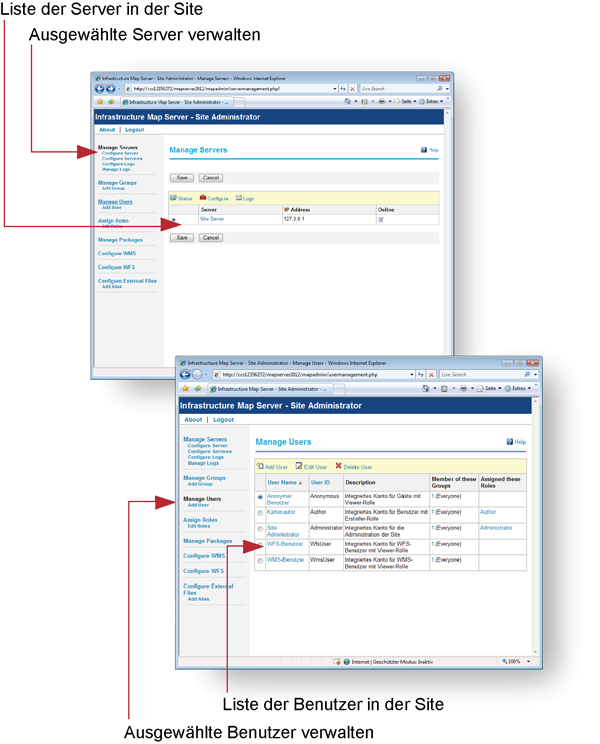
Task: Expand address bar dropdown in Manage Servers window
Action: [335, 89]
